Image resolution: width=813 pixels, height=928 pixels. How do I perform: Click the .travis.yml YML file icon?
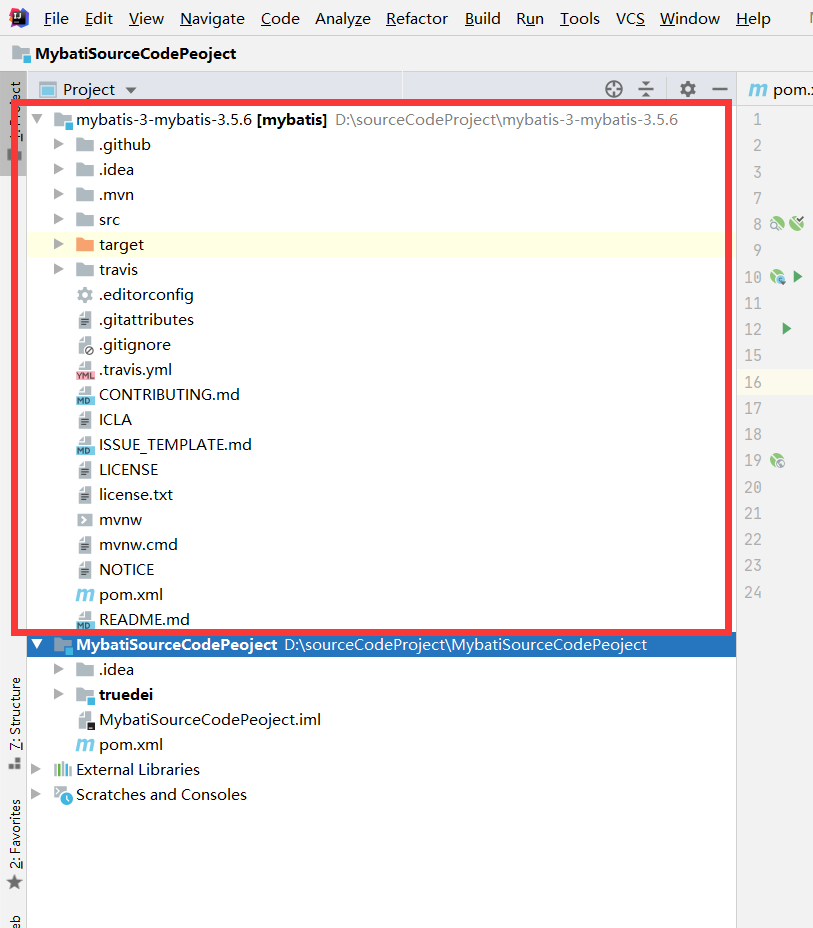(x=85, y=370)
